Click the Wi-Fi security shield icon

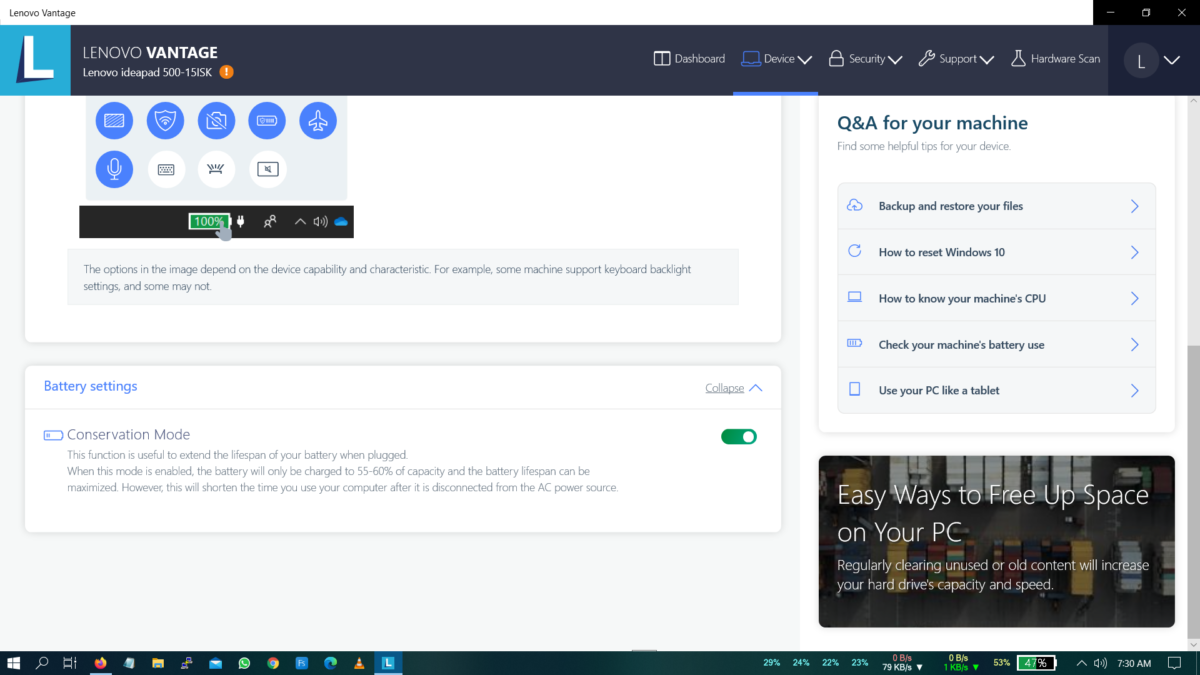tap(165, 121)
